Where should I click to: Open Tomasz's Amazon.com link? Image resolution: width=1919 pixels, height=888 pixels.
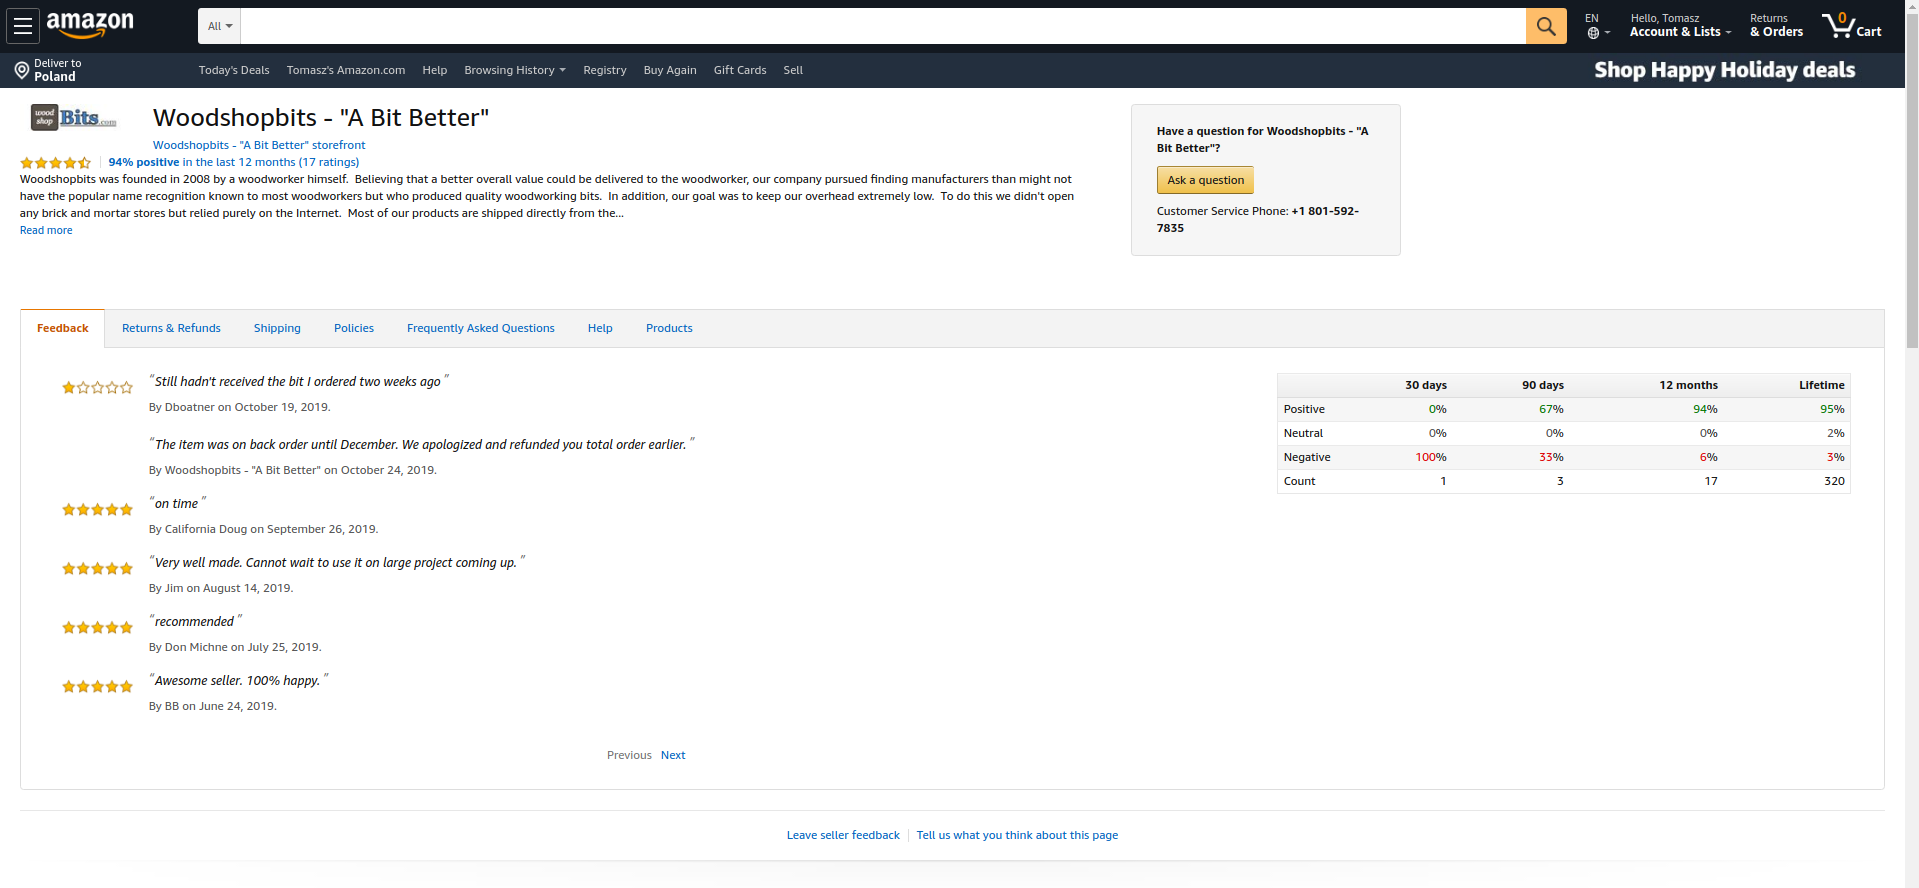[x=346, y=70]
